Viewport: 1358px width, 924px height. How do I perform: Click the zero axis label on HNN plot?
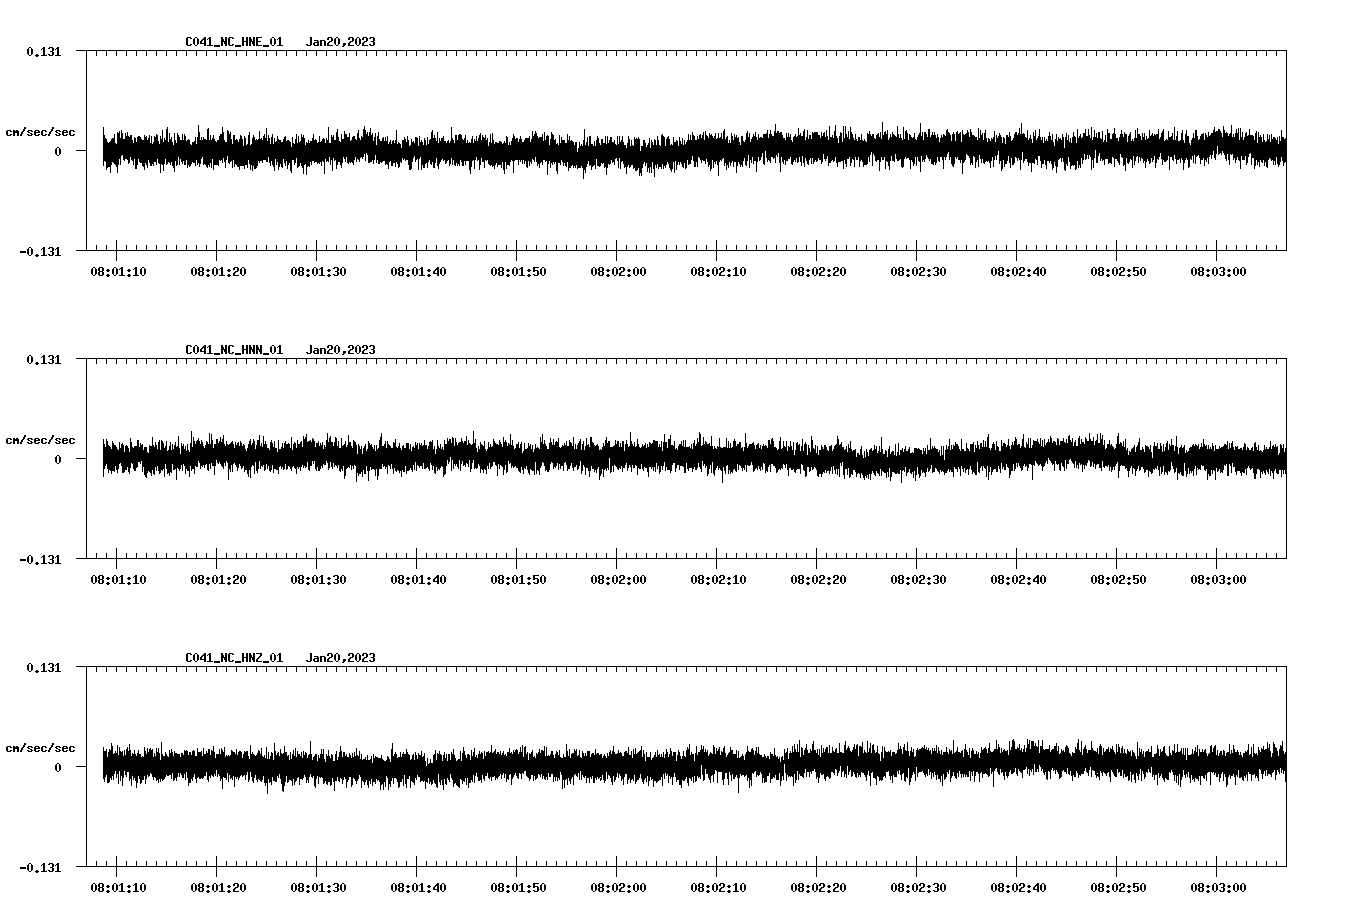58,460
